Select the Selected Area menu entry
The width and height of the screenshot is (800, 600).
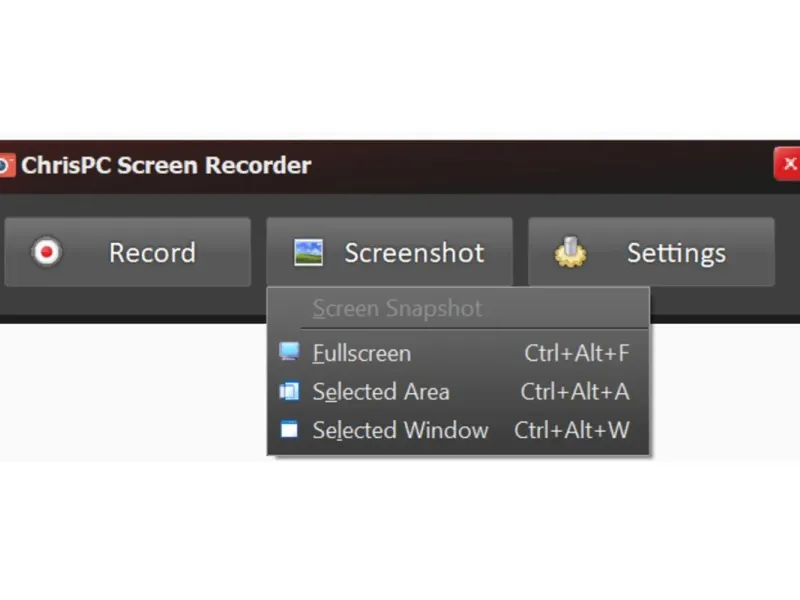[x=381, y=392]
